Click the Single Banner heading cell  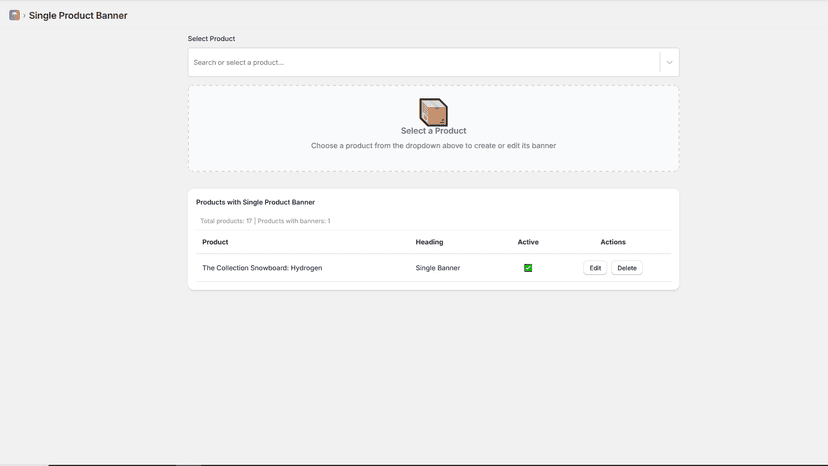(x=438, y=268)
